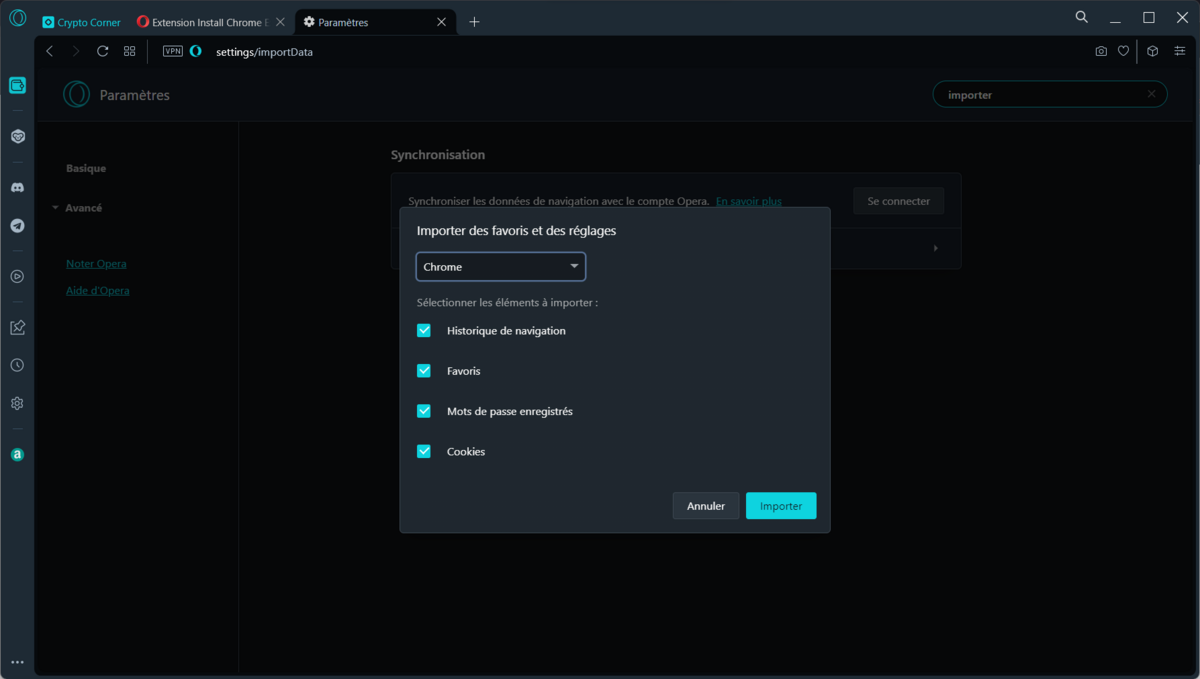Expand the row arrow under Synchronisation
Image resolution: width=1200 pixels, height=679 pixels.
pyautogui.click(x=935, y=248)
